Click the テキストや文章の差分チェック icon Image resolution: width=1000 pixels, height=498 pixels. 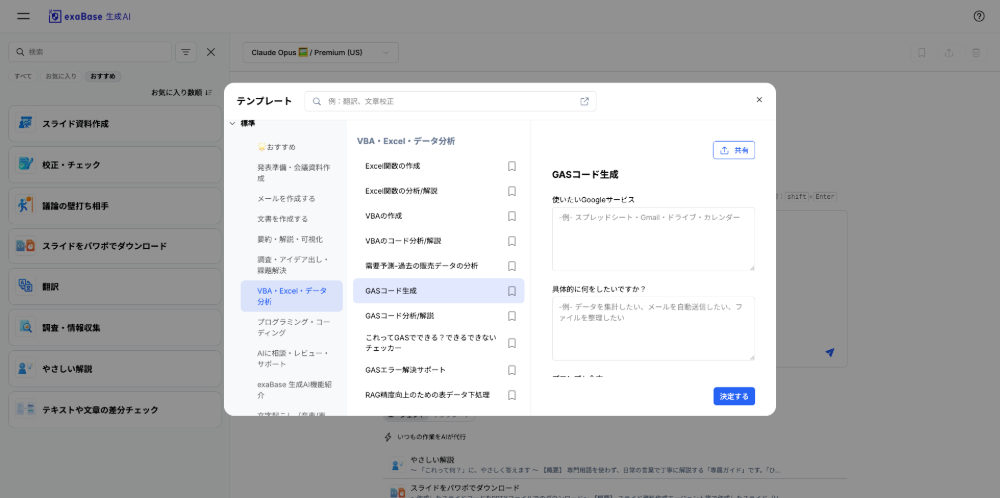click(x=25, y=409)
